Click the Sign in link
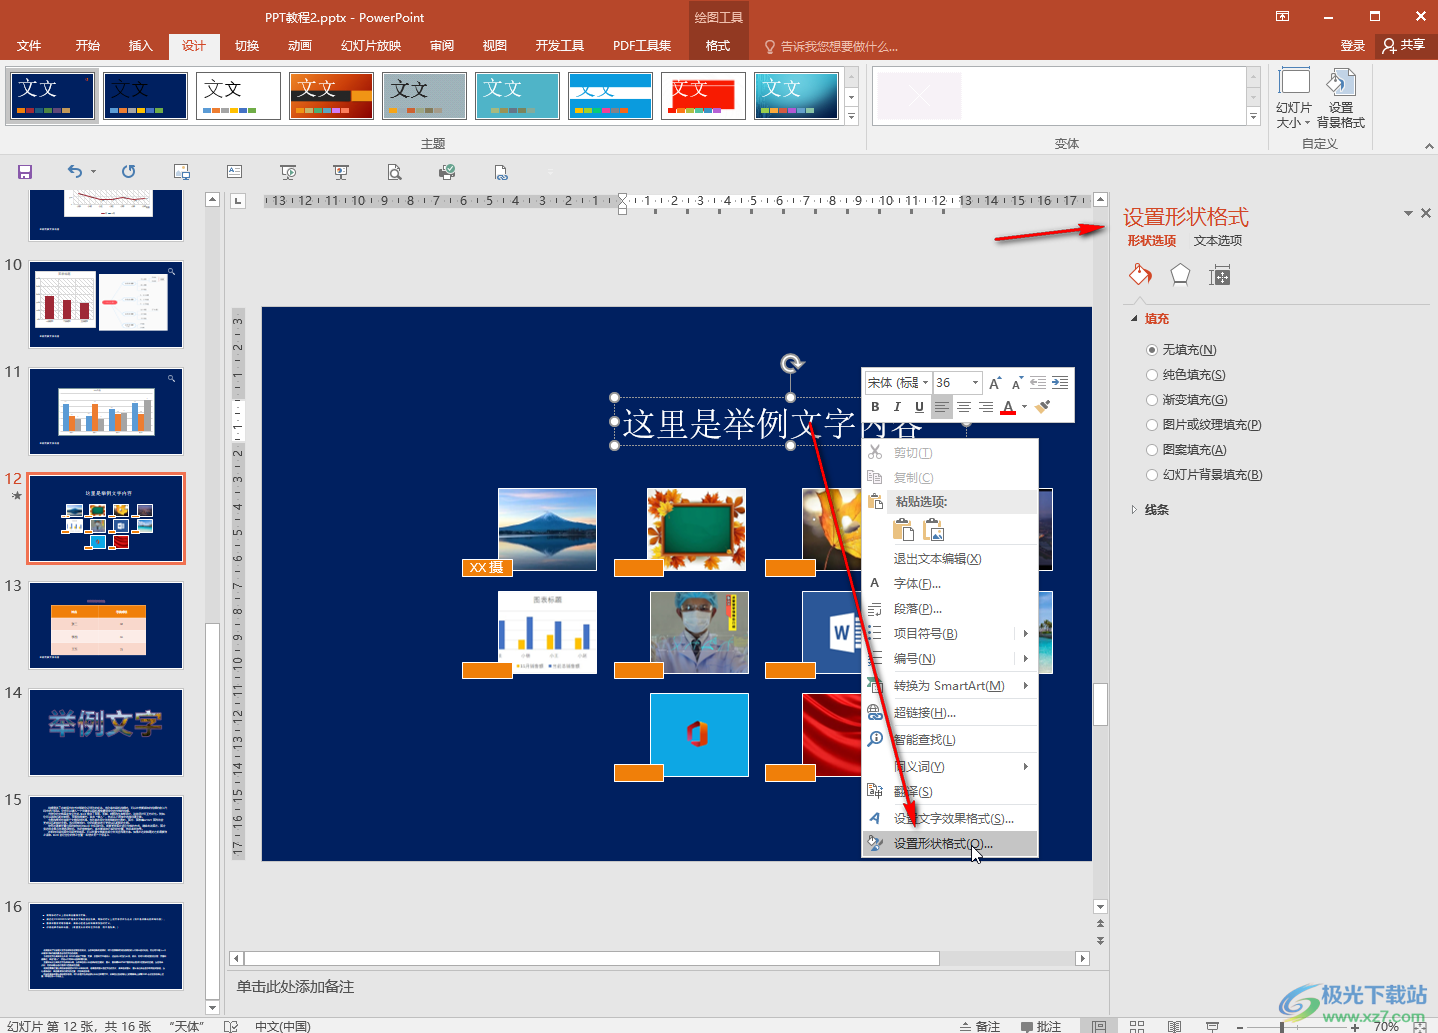The width and height of the screenshot is (1438, 1033). 1352,46
